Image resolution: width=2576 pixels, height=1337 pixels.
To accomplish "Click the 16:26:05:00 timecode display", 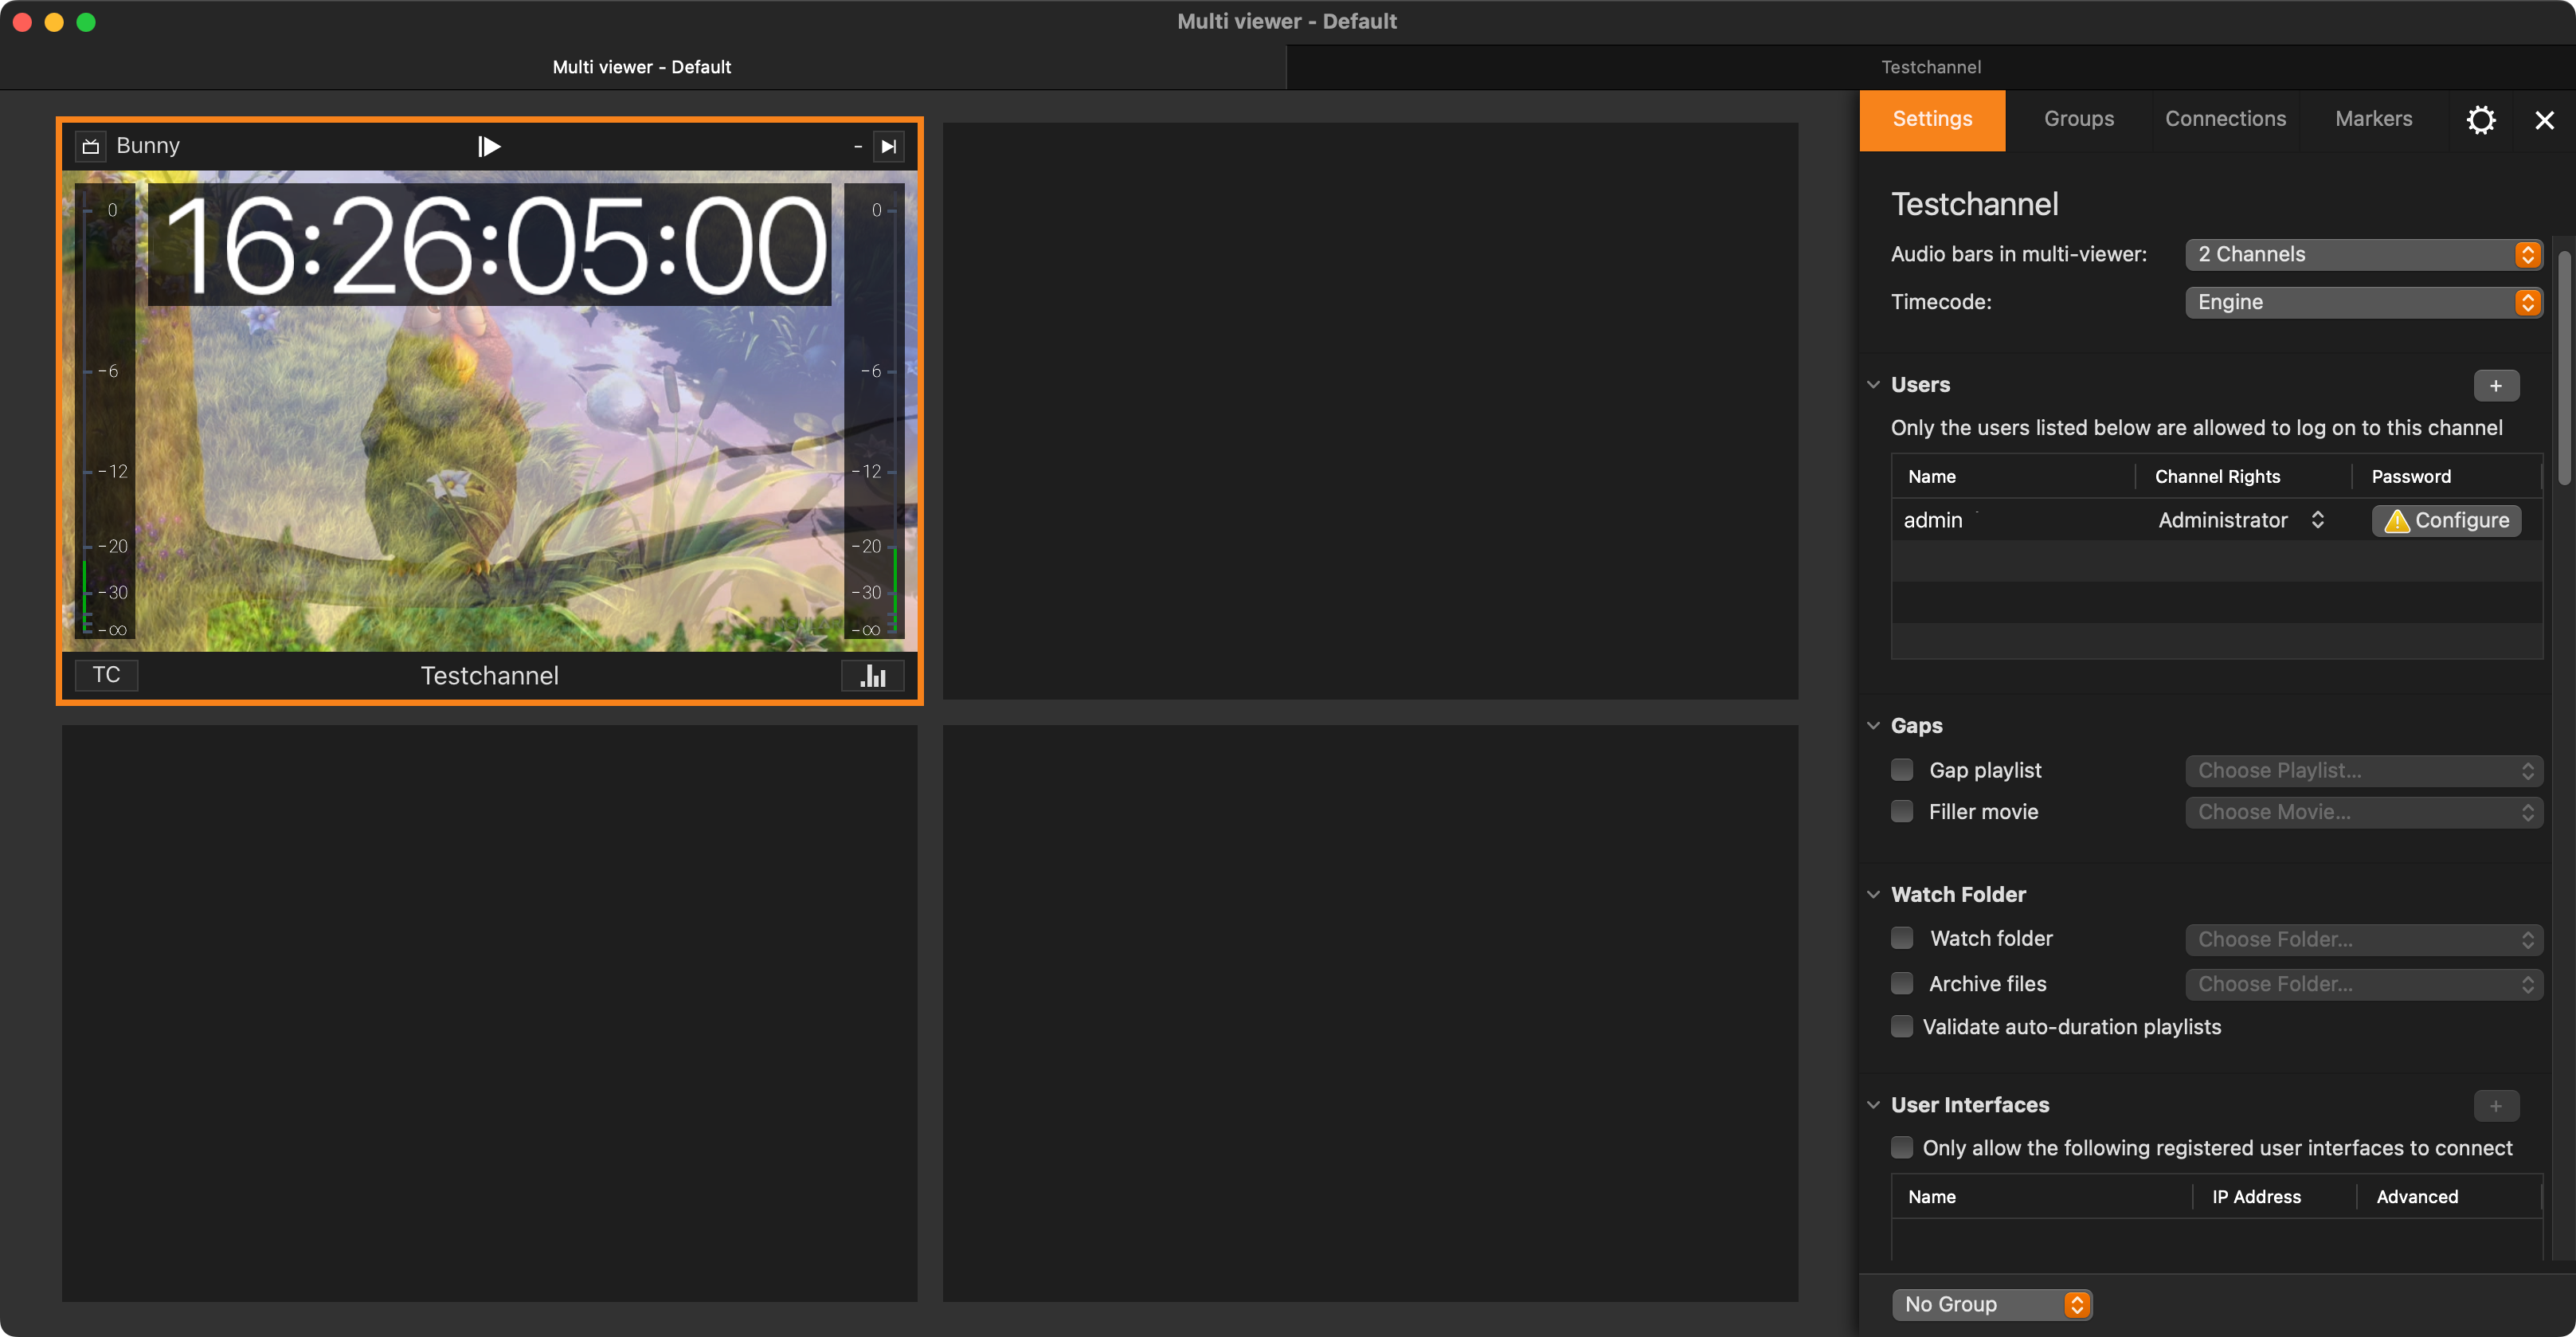I will (x=490, y=245).
